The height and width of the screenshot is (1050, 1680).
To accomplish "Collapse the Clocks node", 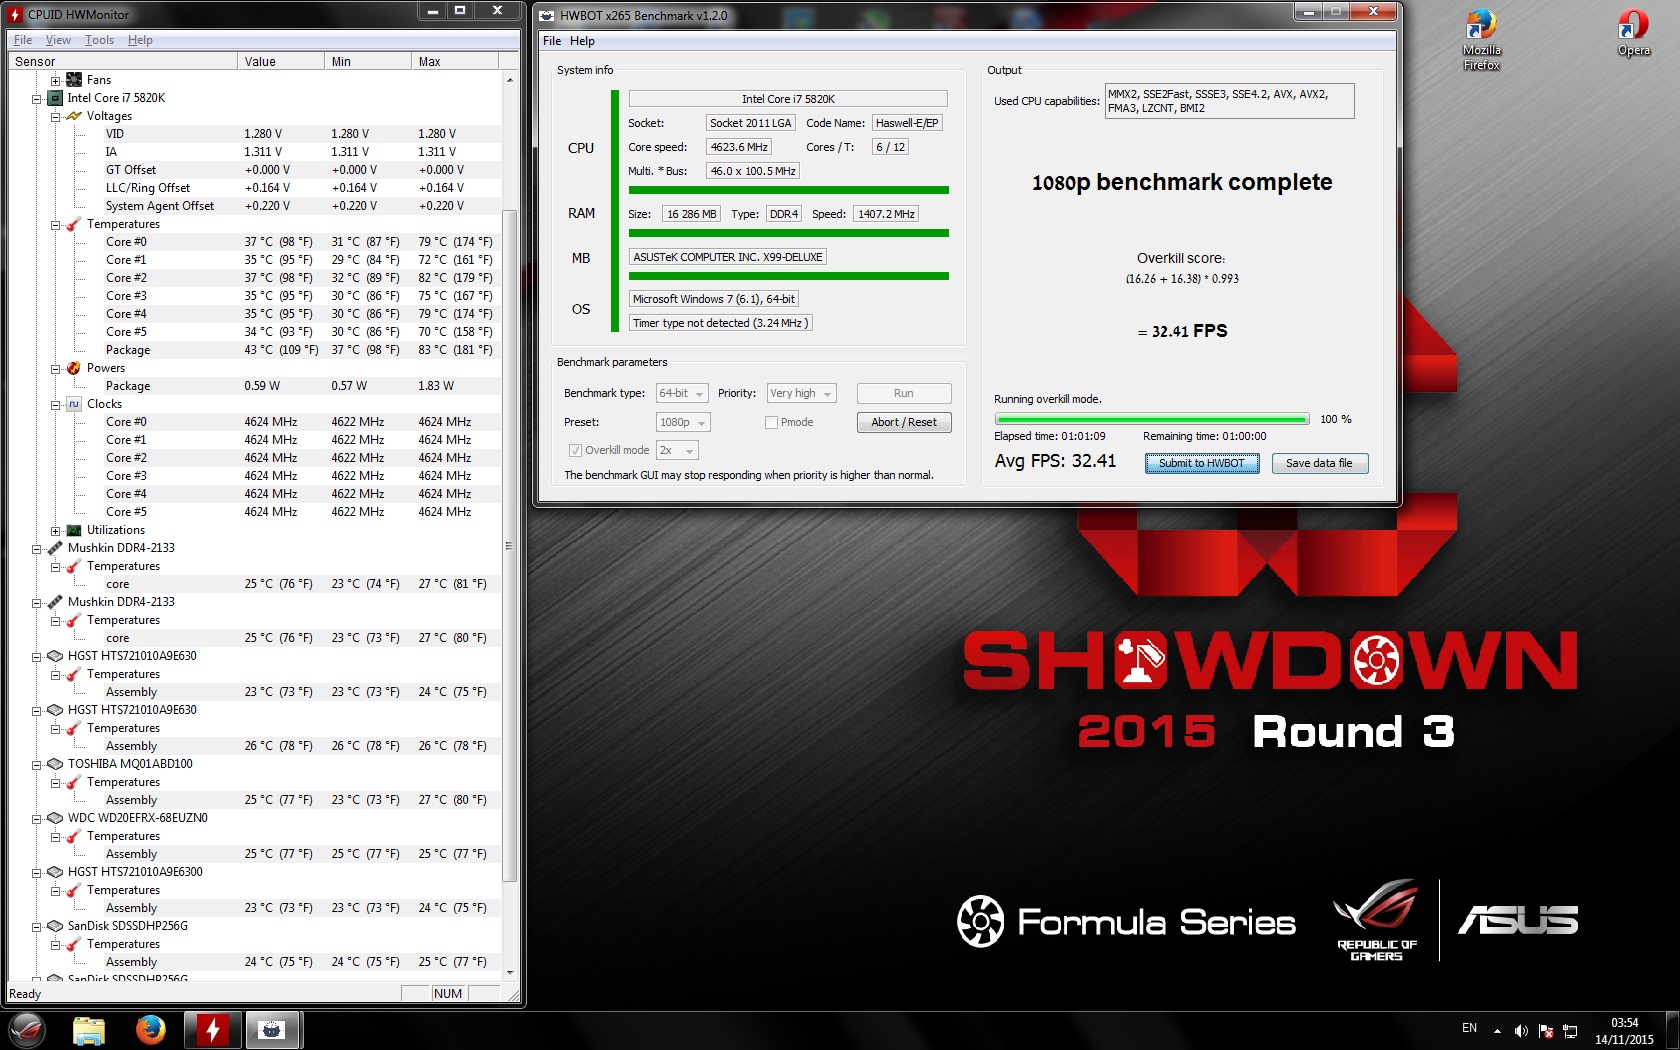I will [x=55, y=404].
